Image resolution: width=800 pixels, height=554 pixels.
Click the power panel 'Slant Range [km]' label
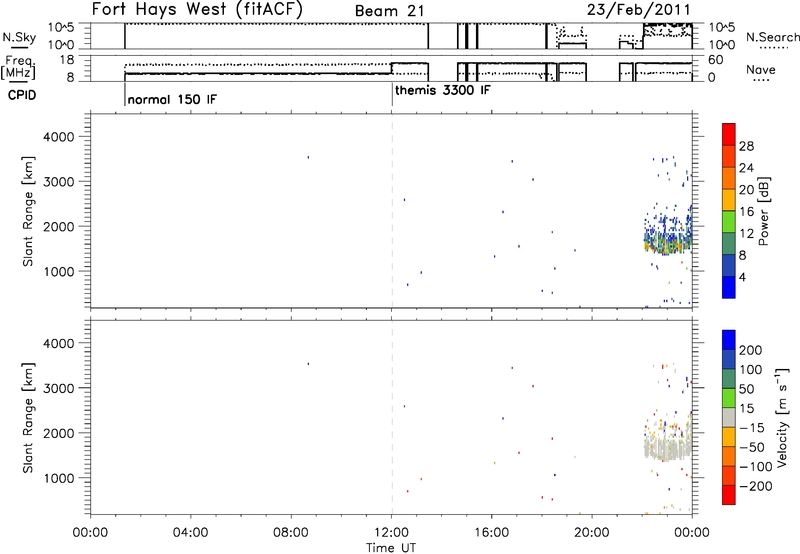point(28,211)
